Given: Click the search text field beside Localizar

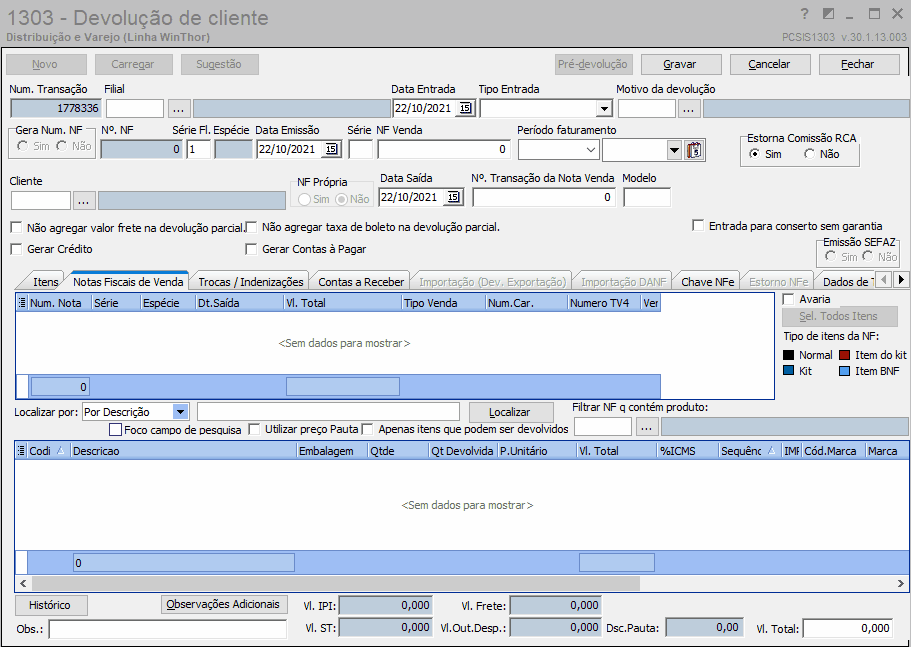Looking at the screenshot, I should tap(328, 412).
